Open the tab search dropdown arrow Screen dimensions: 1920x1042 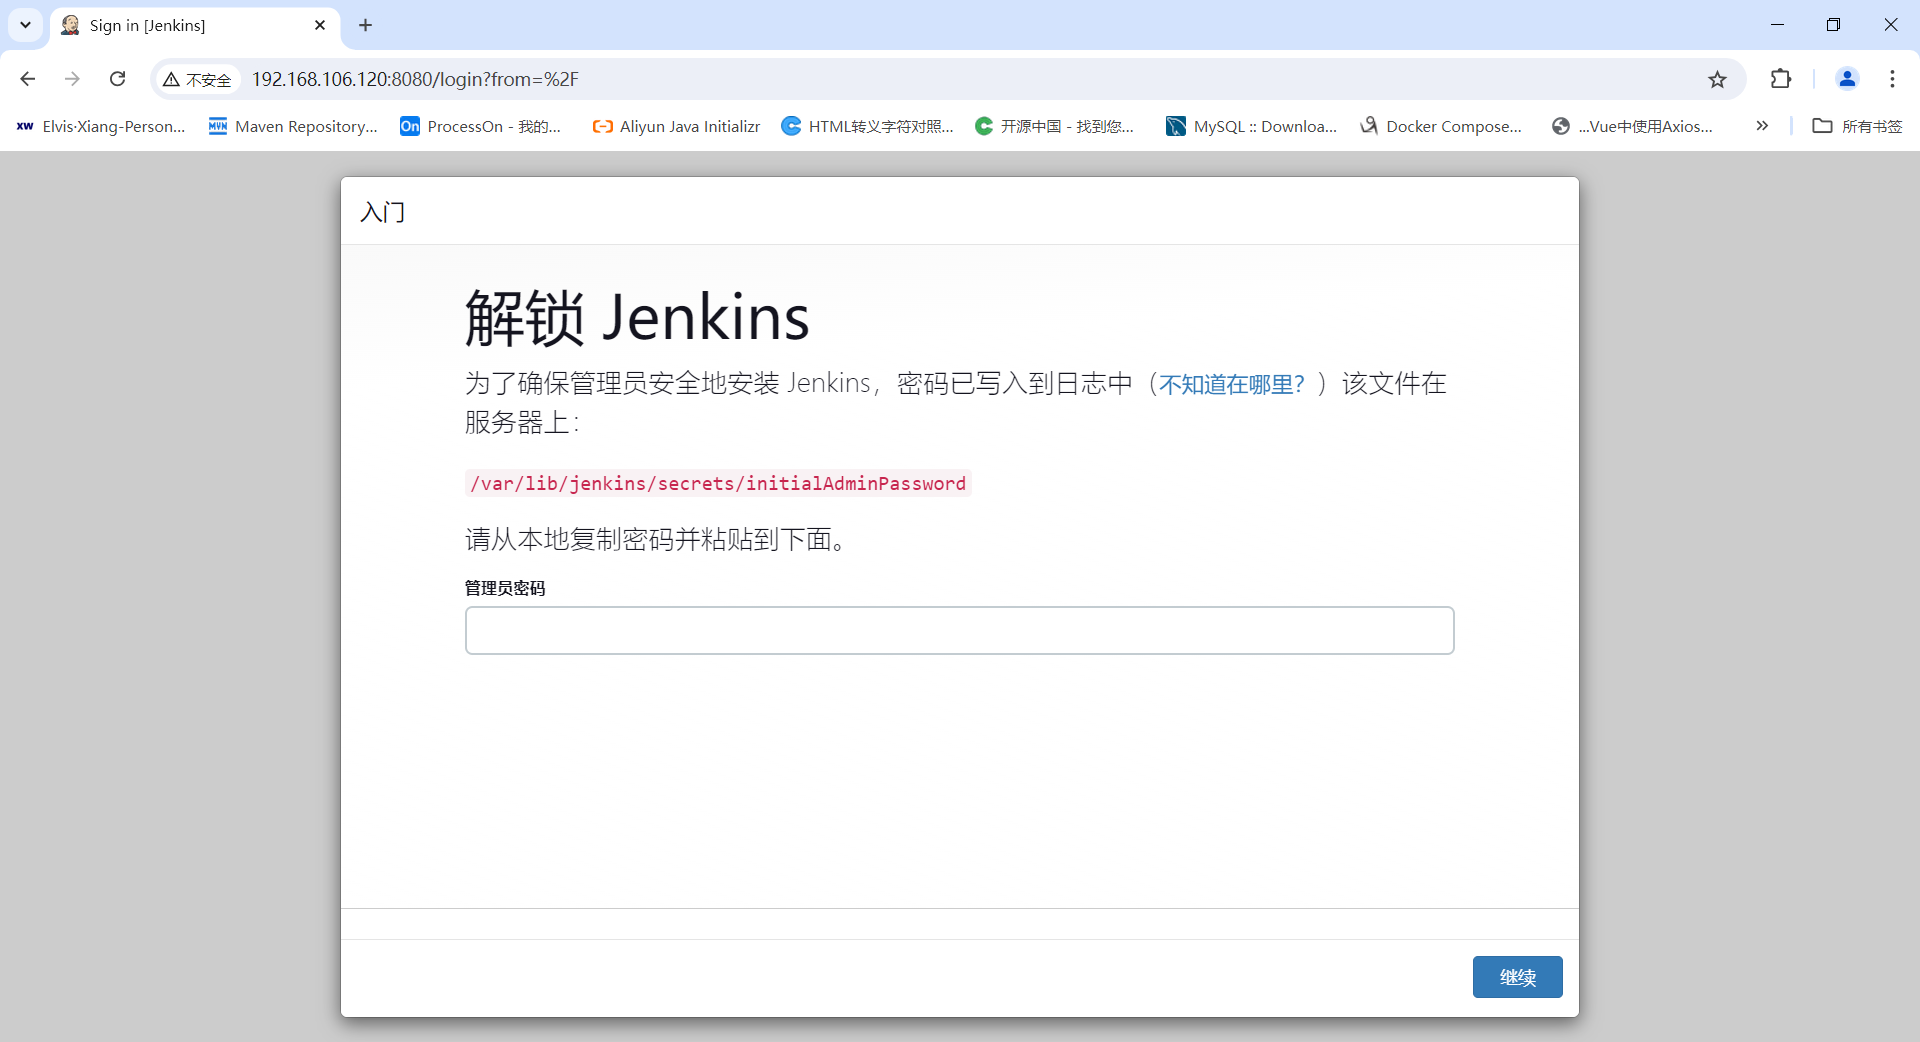25,25
